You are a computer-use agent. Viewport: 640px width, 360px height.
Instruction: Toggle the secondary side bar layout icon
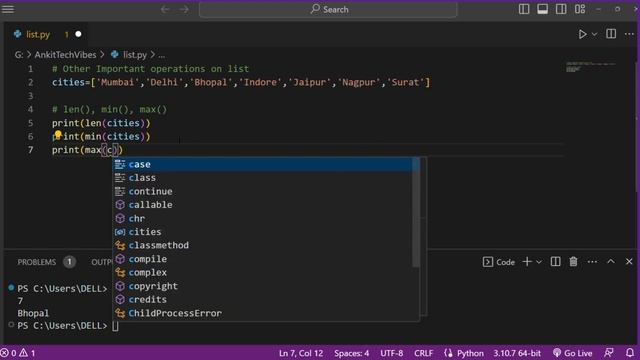[x=561, y=9]
